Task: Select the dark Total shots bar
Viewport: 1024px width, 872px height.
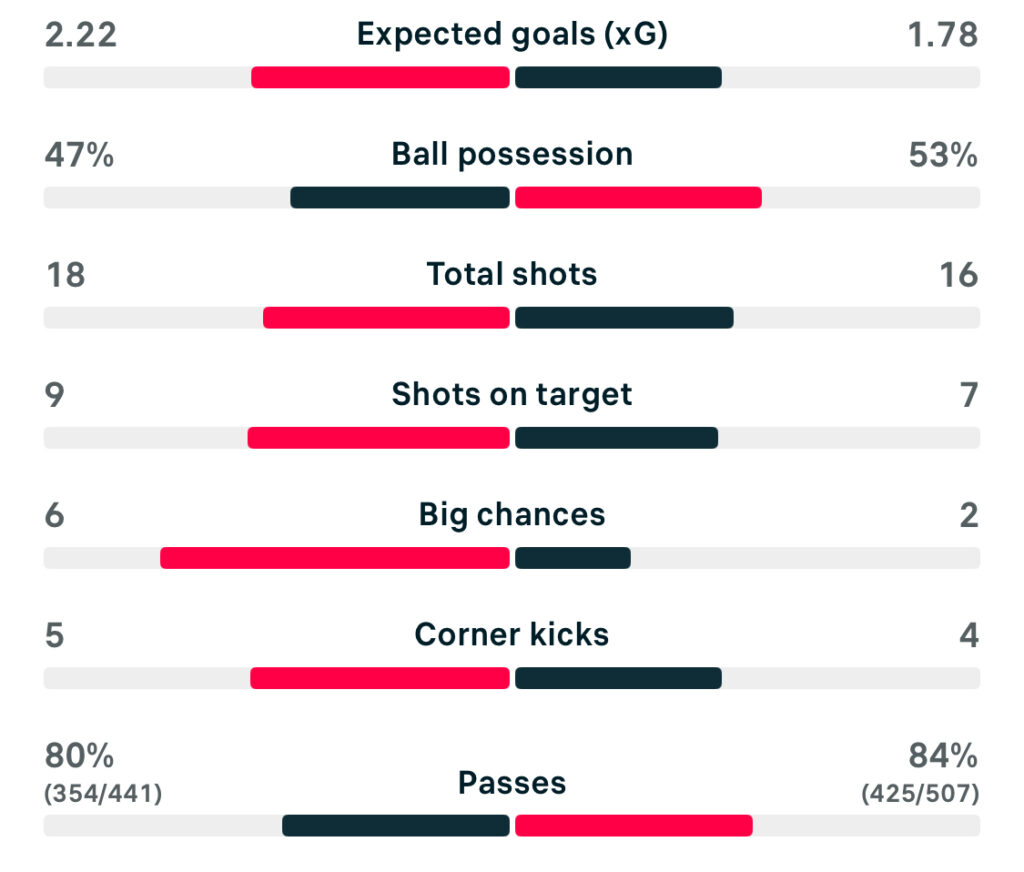Action: 624,317
